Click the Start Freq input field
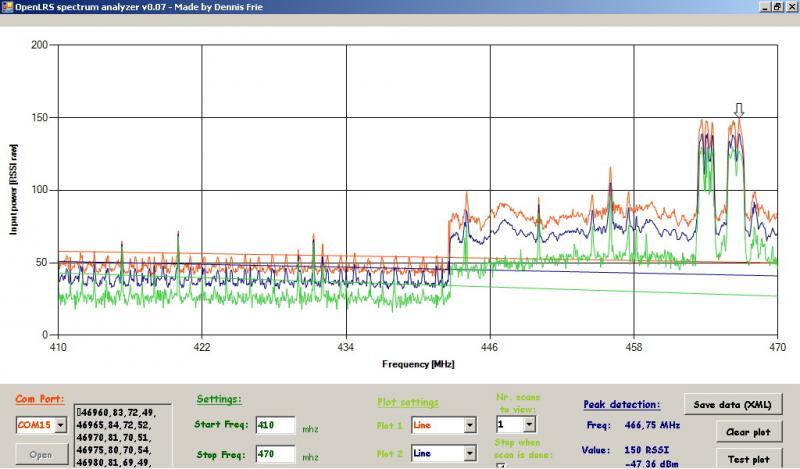 click(275, 425)
